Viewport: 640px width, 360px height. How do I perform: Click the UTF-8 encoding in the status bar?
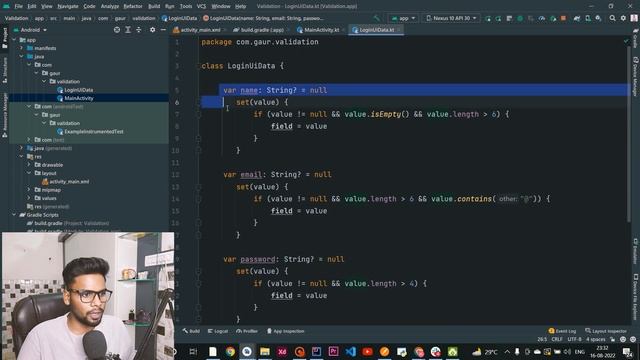point(574,339)
